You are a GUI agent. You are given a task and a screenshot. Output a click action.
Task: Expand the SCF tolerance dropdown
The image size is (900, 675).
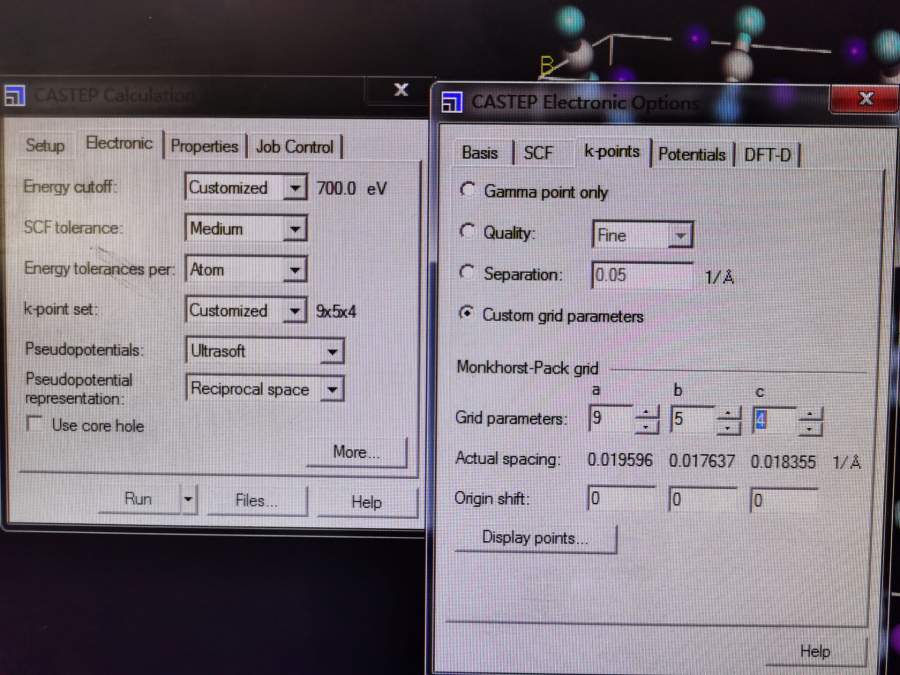(294, 229)
